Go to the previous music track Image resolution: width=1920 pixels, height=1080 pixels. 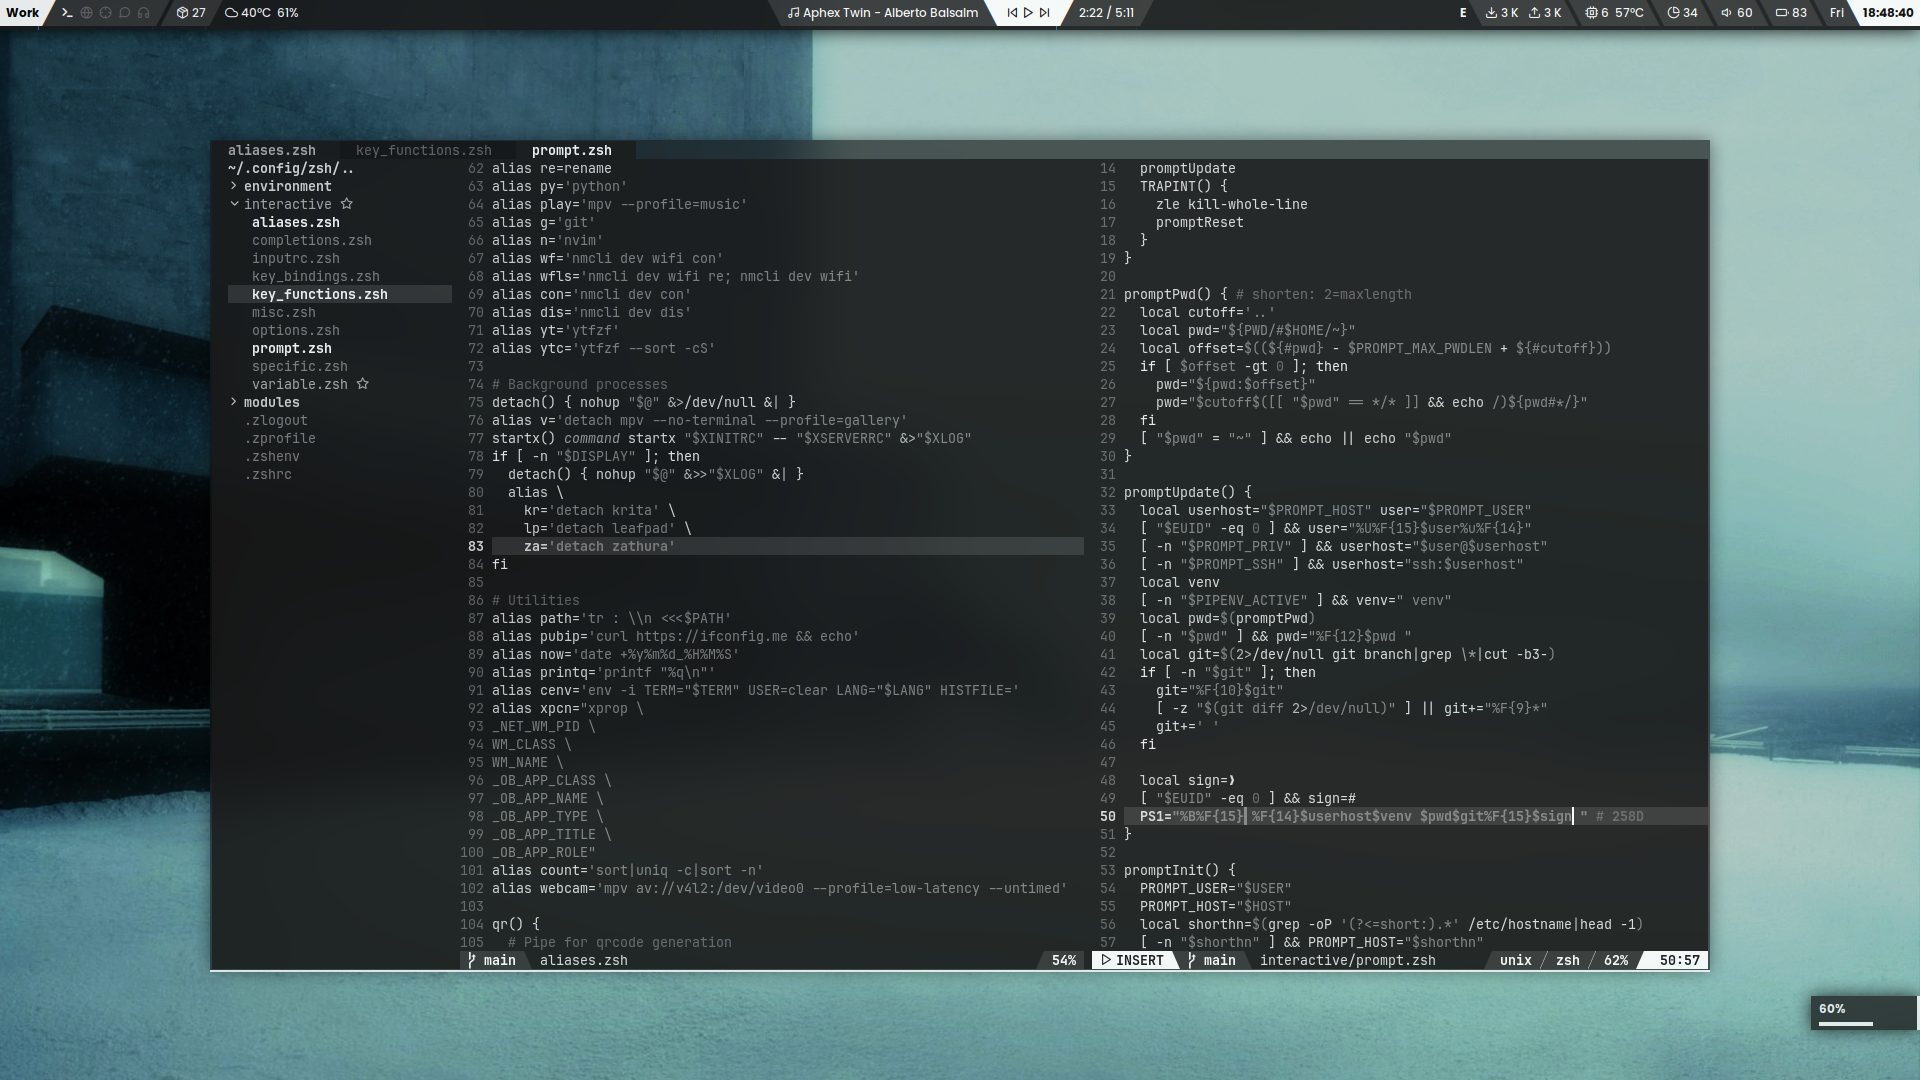[x=1012, y=13]
